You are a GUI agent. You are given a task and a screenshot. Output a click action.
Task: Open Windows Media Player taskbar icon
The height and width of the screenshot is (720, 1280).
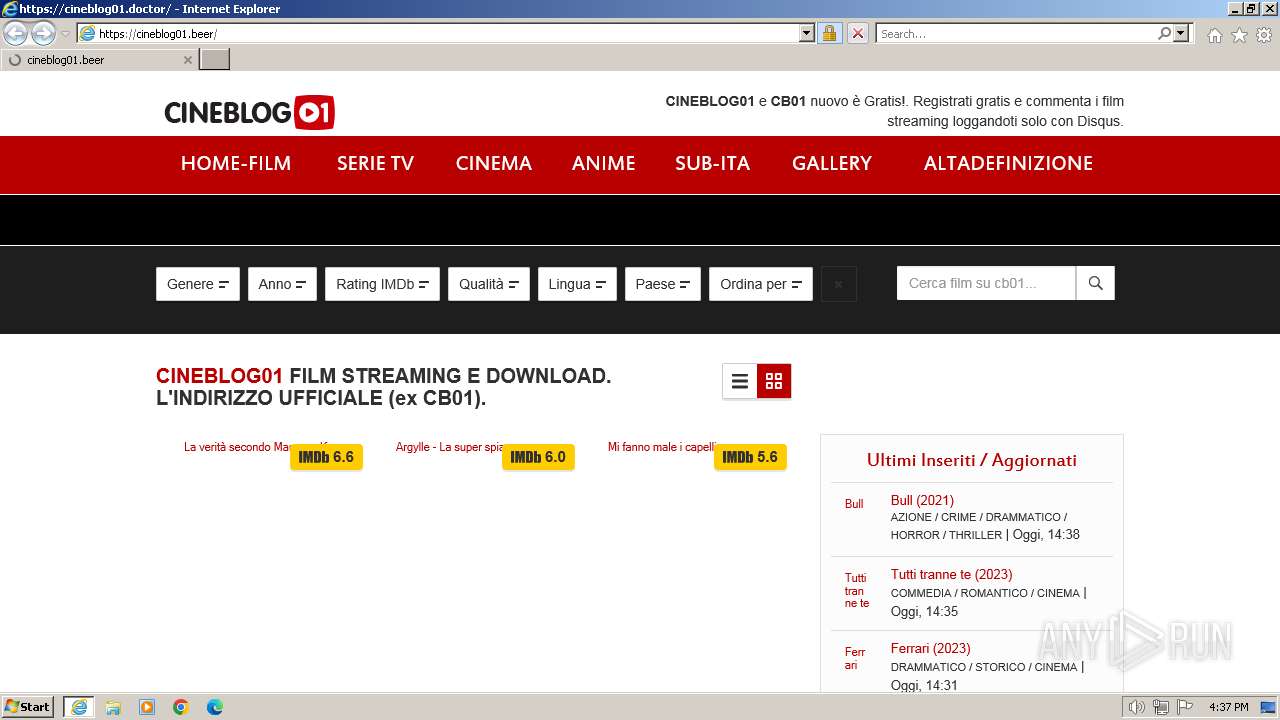(147, 707)
